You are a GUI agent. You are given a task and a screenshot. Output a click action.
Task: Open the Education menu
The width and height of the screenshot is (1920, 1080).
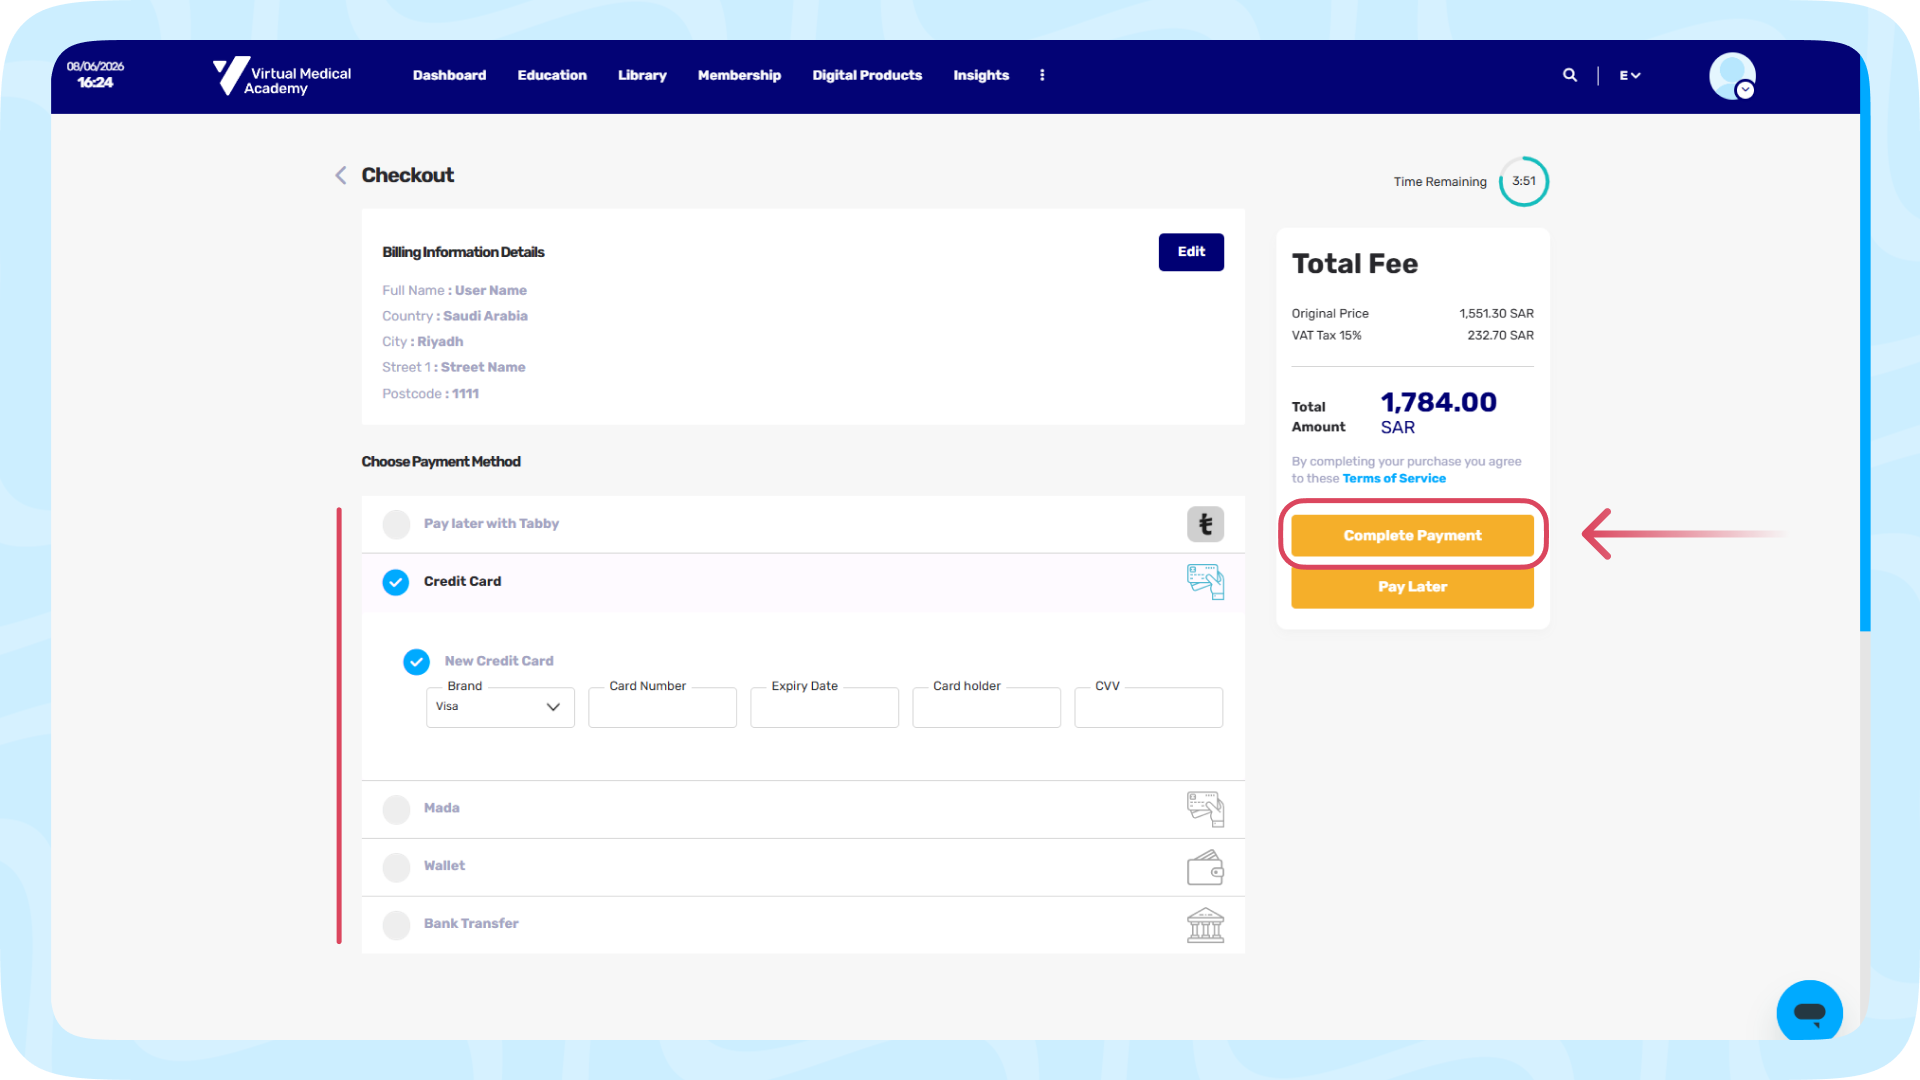(x=552, y=75)
